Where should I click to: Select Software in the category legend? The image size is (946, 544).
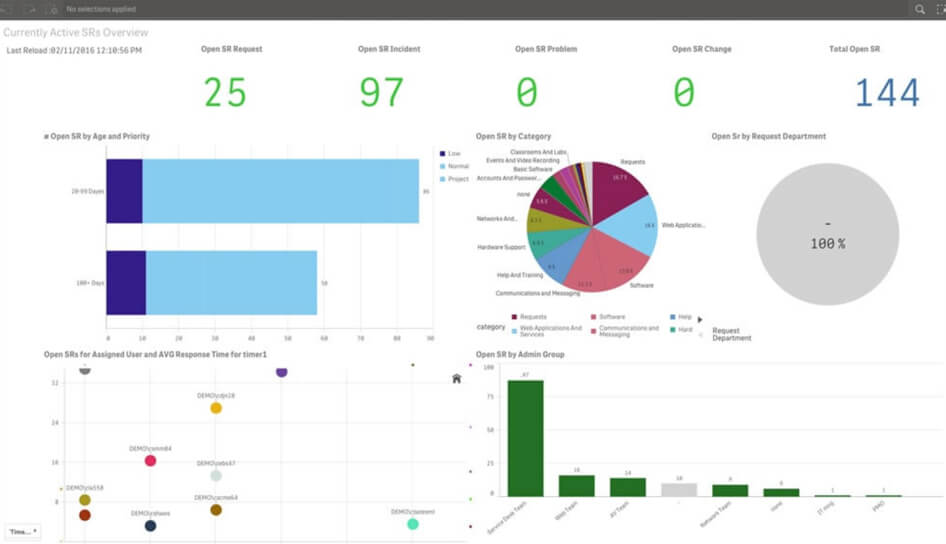(x=608, y=317)
